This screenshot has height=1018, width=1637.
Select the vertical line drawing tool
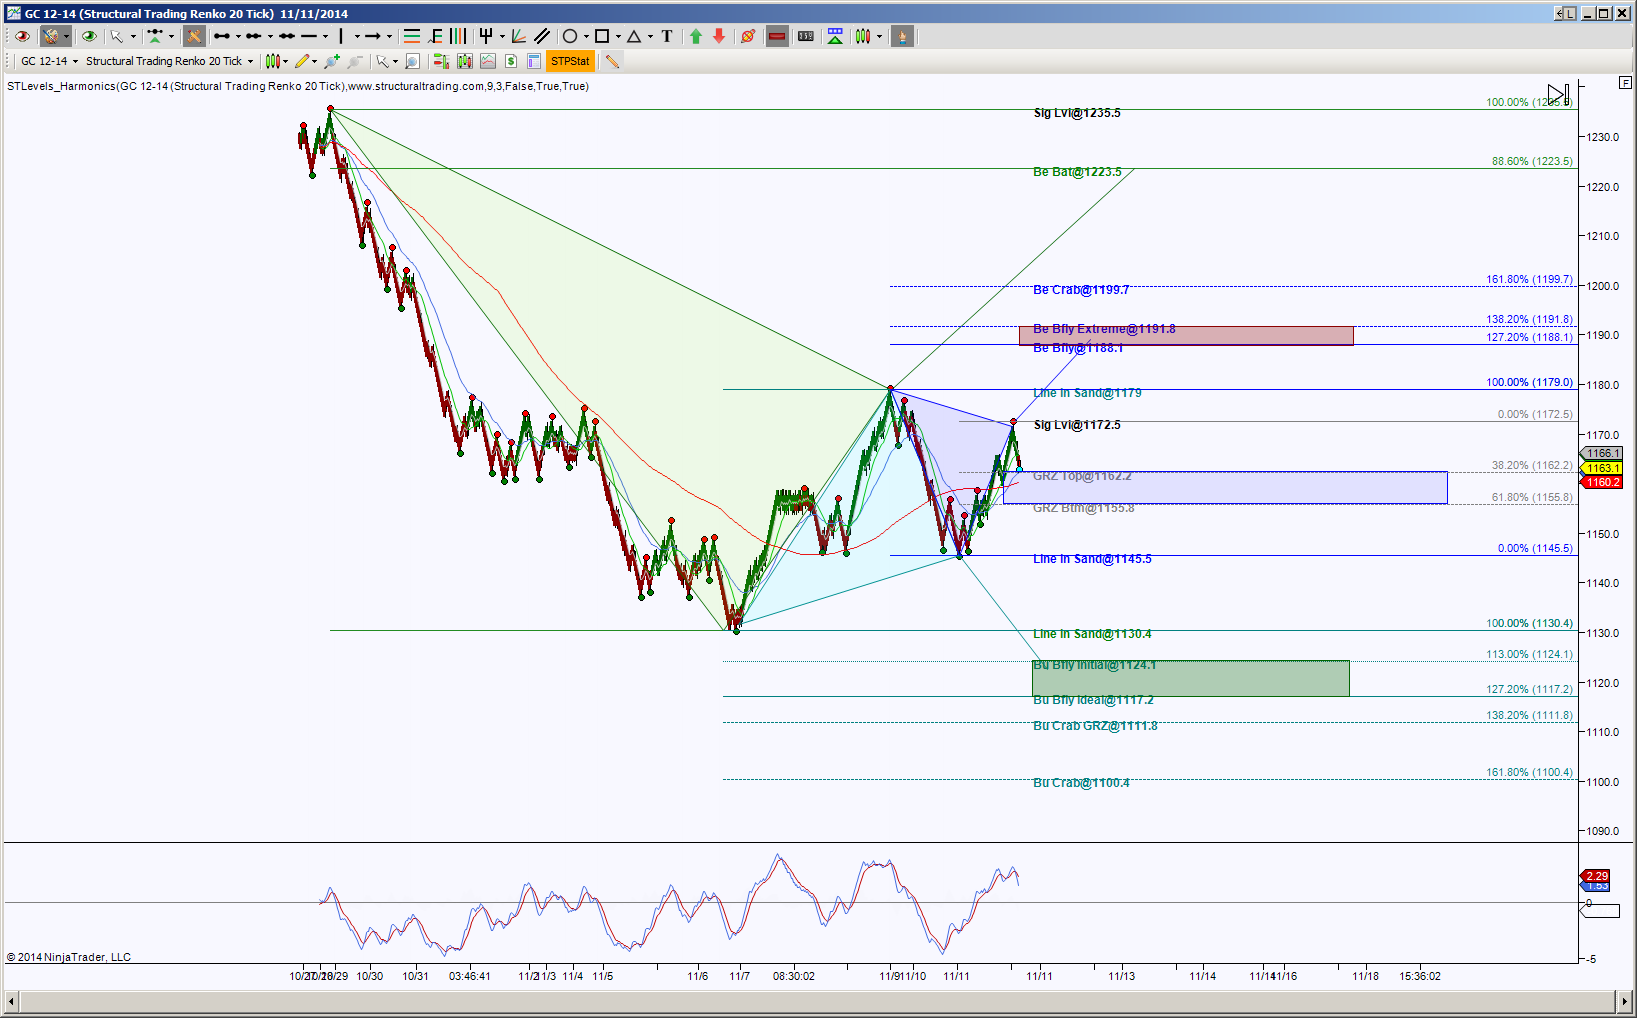[341, 36]
